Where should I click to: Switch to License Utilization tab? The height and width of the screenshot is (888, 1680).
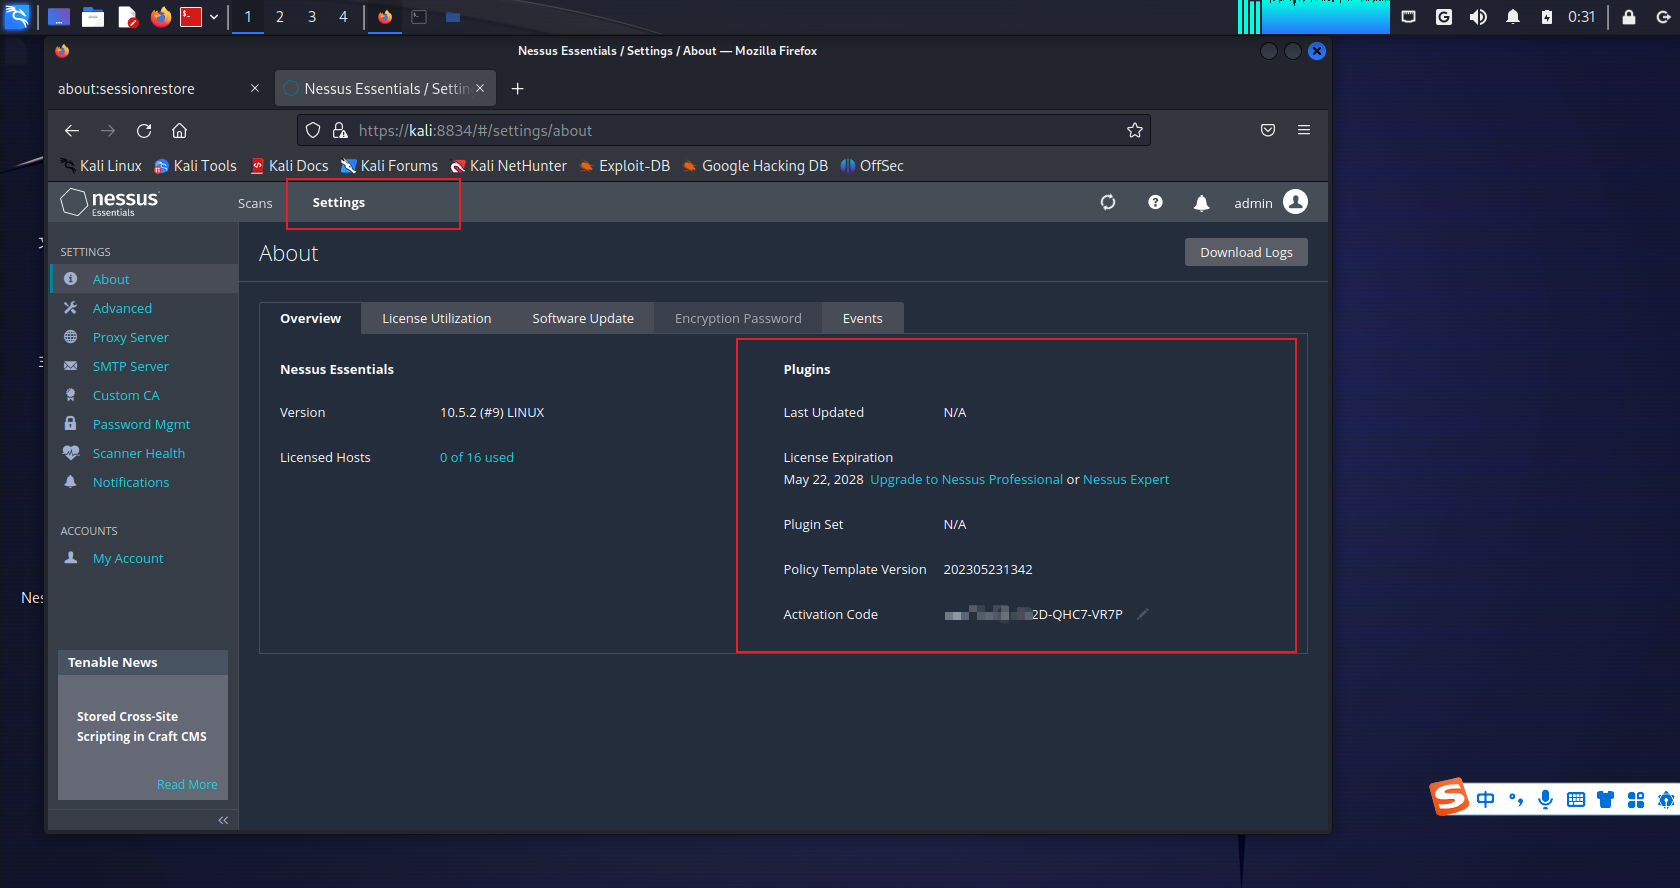[x=437, y=318]
